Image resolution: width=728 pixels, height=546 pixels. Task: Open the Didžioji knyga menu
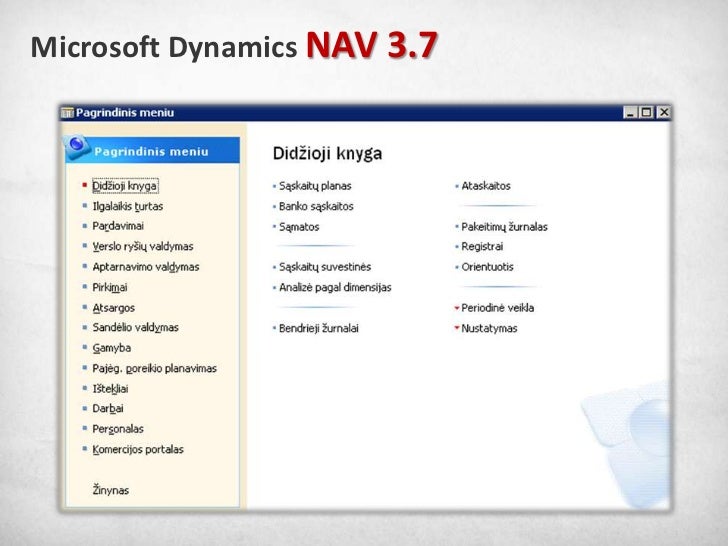[124, 186]
